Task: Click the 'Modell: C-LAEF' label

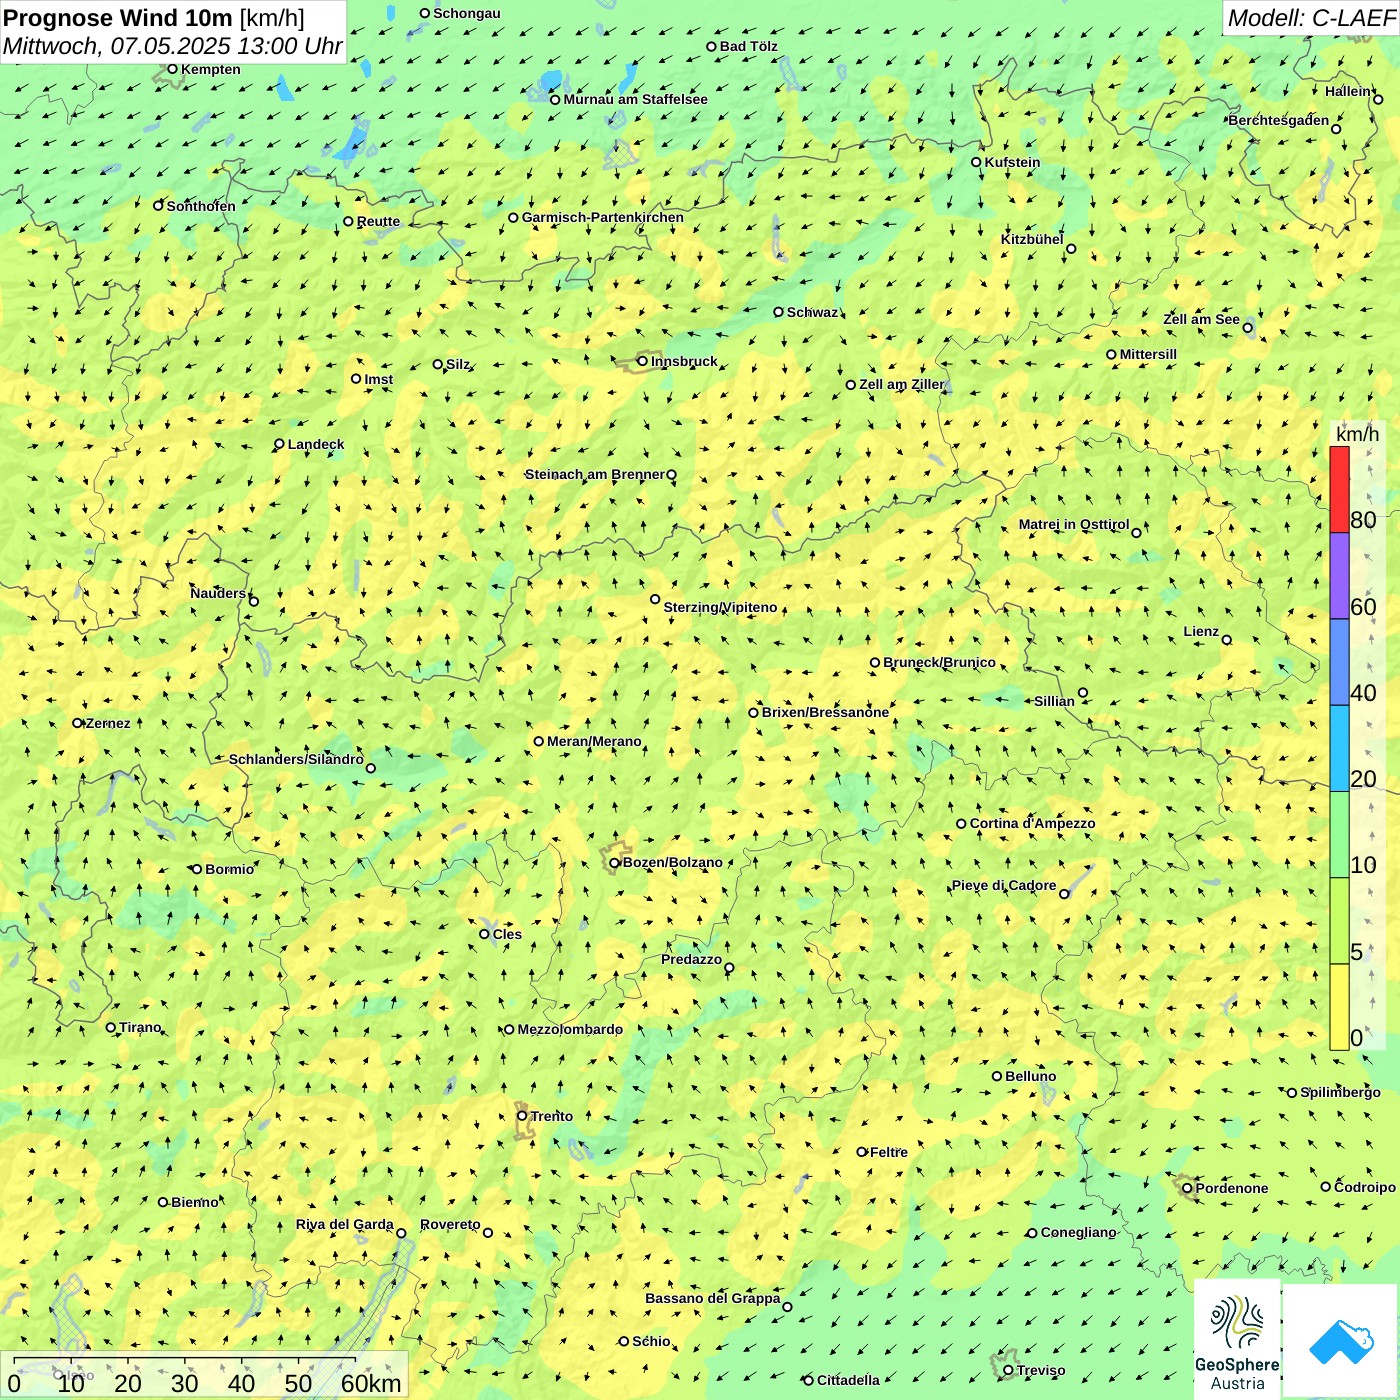Action: tap(1311, 18)
